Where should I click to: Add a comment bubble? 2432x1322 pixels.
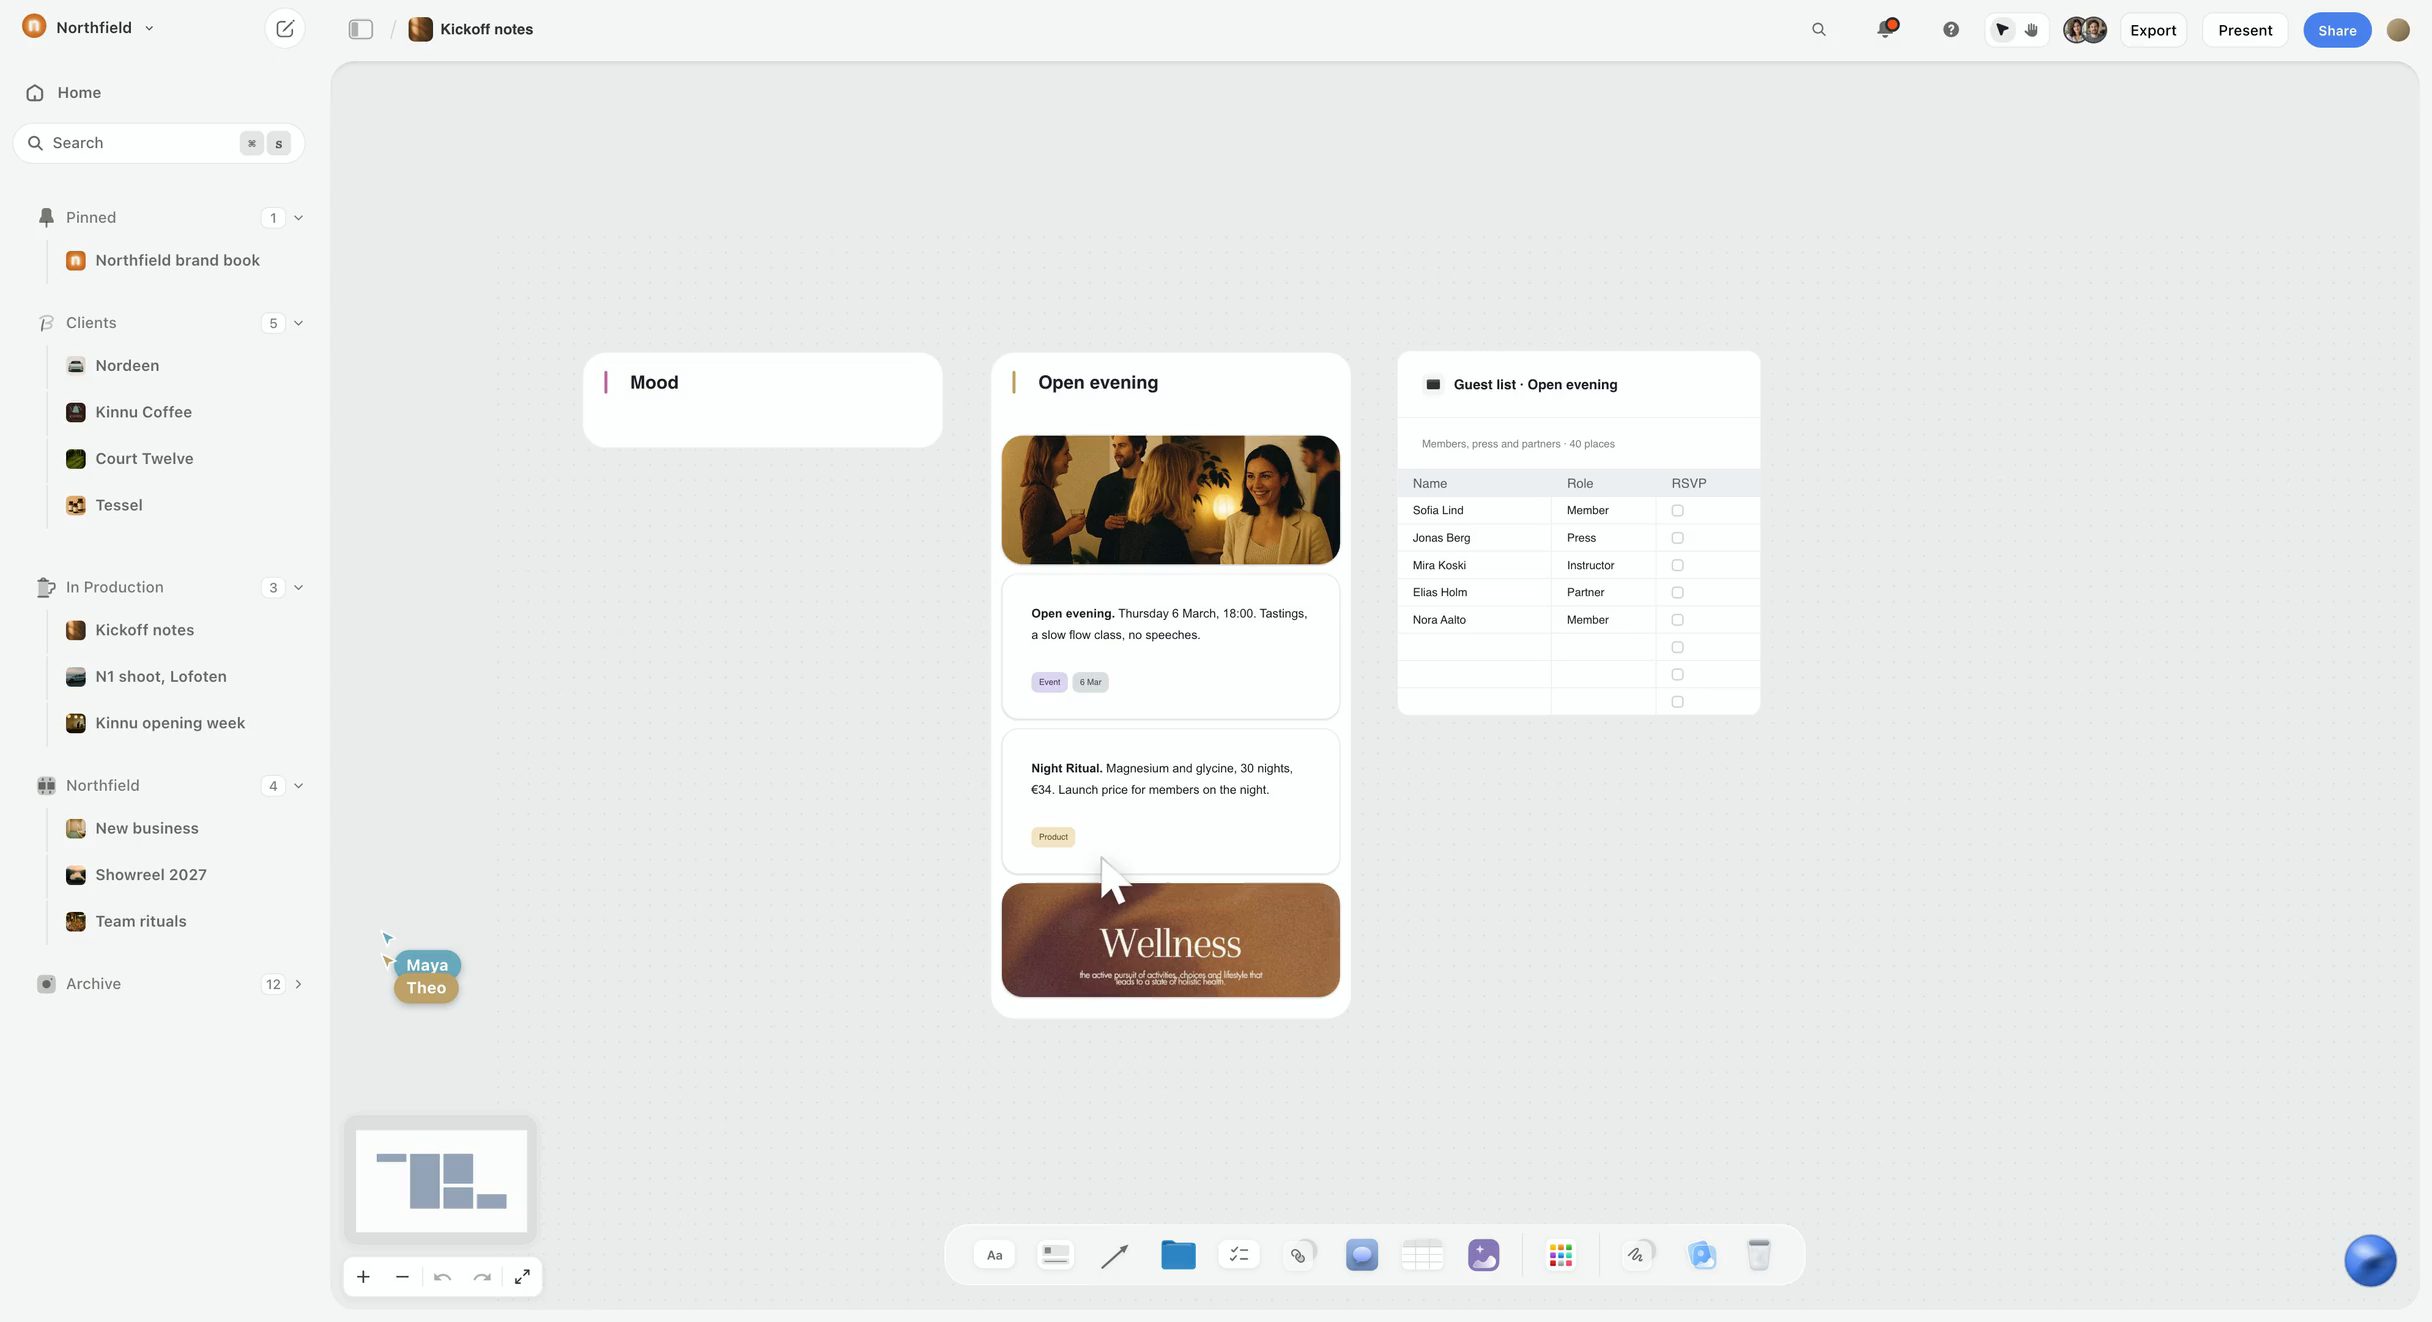click(1361, 1254)
